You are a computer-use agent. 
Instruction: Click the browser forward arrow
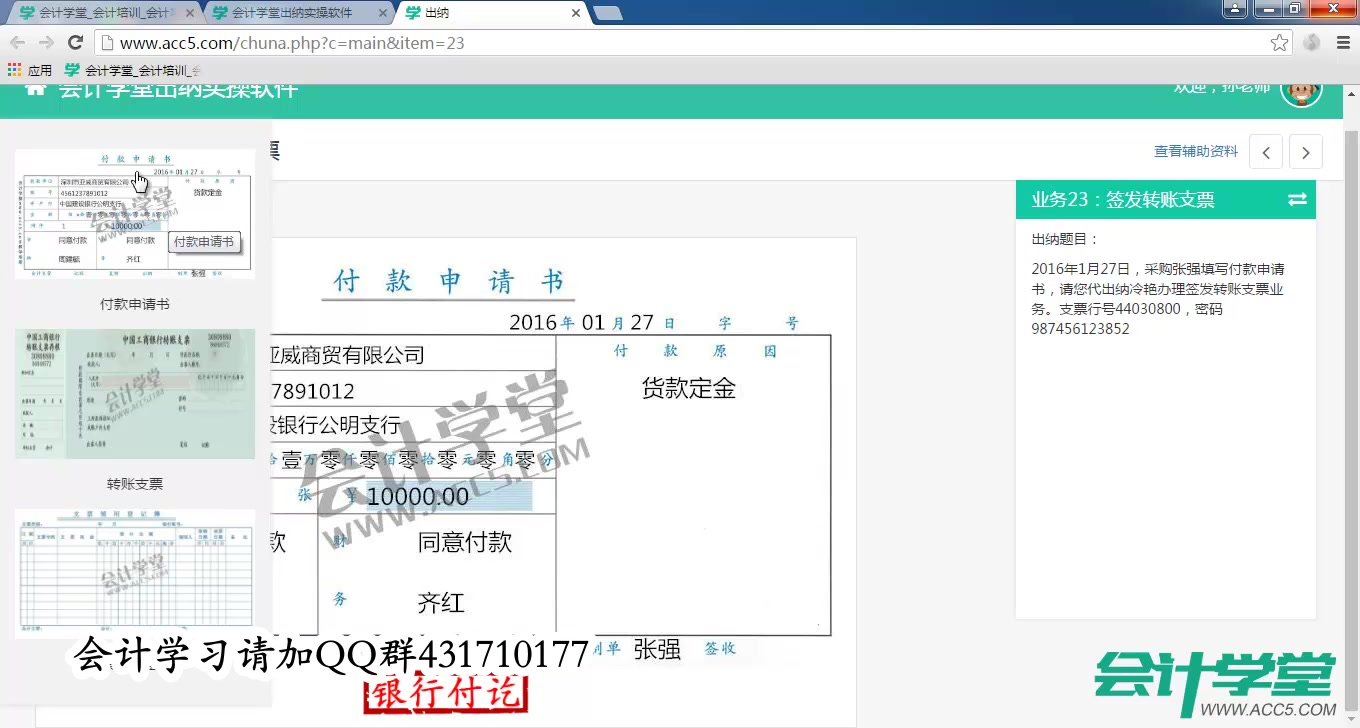(47, 43)
